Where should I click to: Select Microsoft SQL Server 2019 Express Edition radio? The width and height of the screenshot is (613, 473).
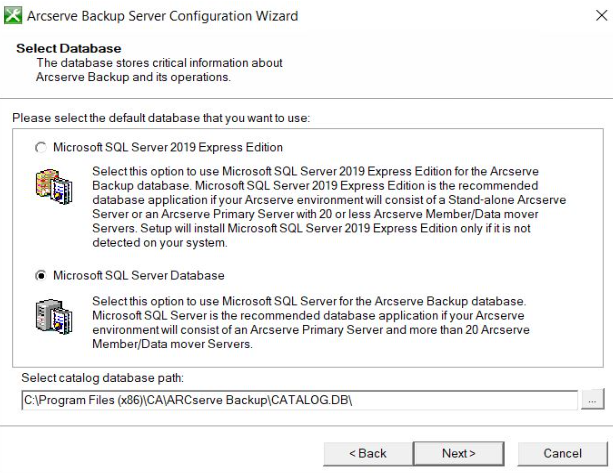point(41,147)
